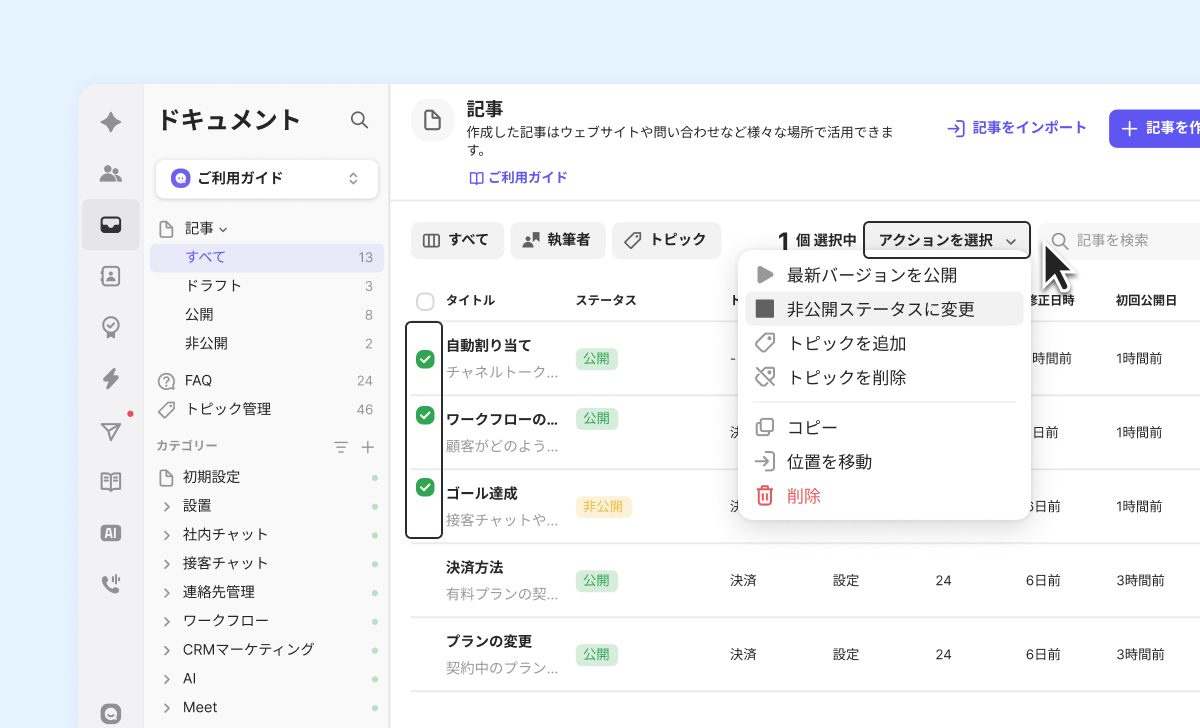The image size is (1200, 728).
Task: Click the plus icon next to カテゴリー
Action: click(x=367, y=447)
